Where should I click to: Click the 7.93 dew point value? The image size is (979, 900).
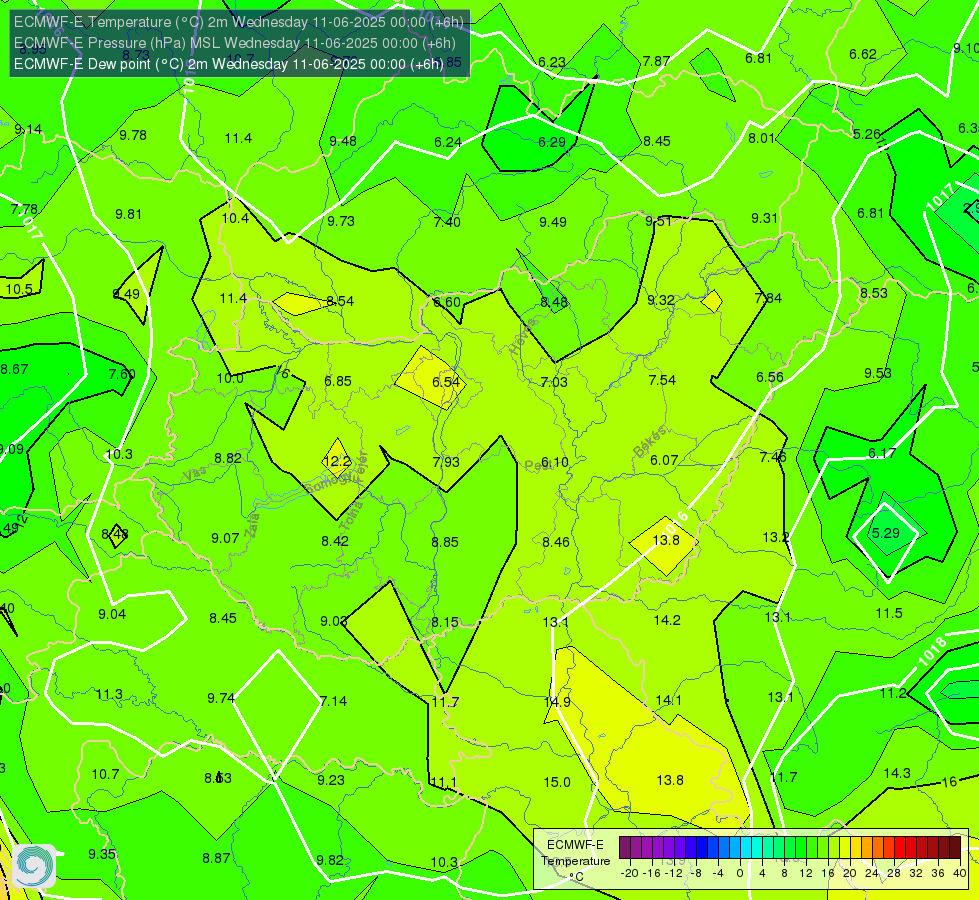click(x=446, y=462)
